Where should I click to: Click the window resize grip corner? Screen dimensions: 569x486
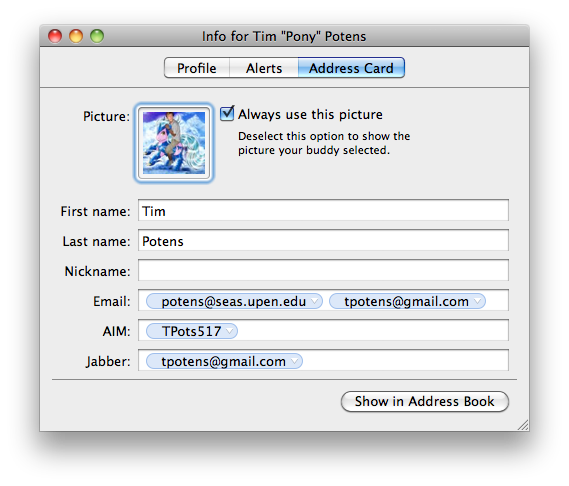[x=523, y=425]
